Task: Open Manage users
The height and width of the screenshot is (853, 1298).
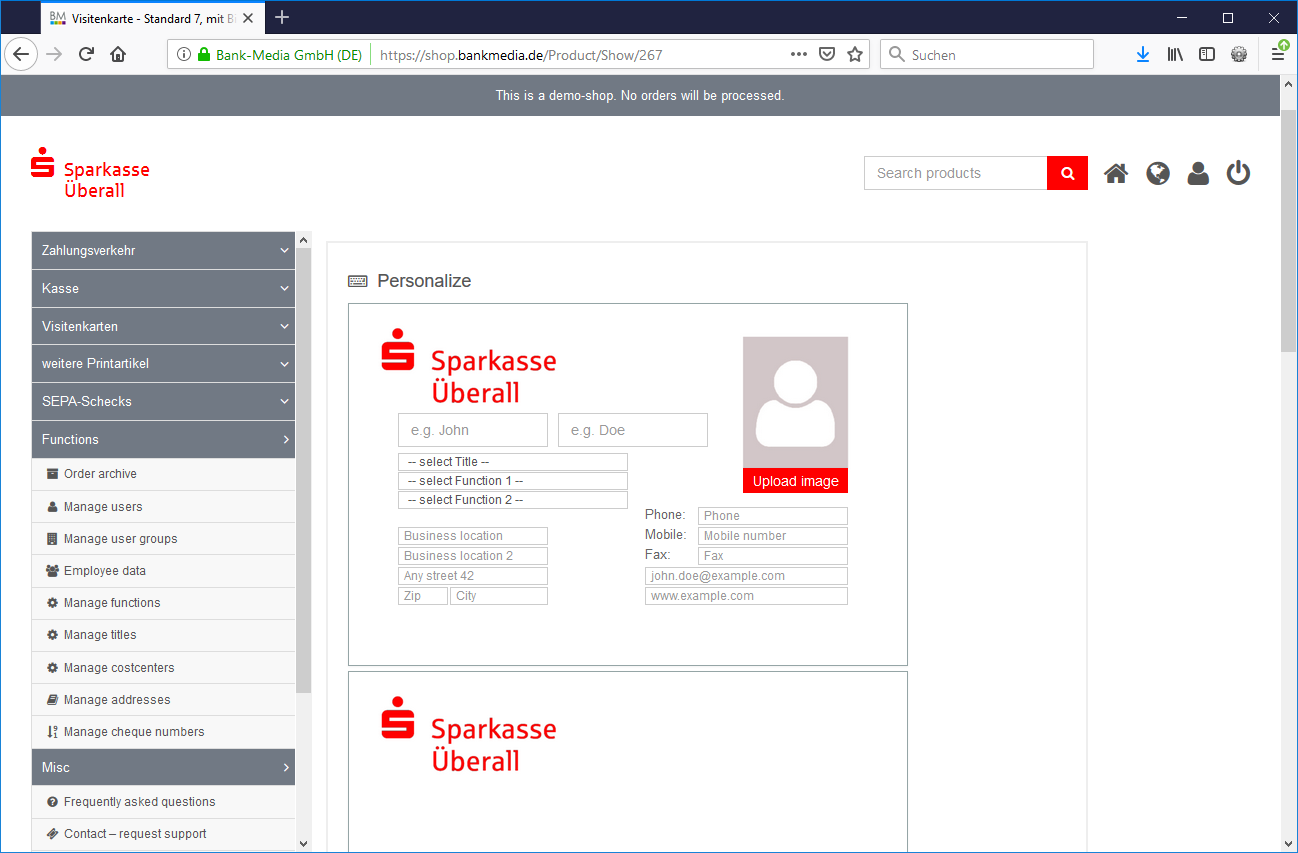Action: pyautogui.click(x=164, y=507)
